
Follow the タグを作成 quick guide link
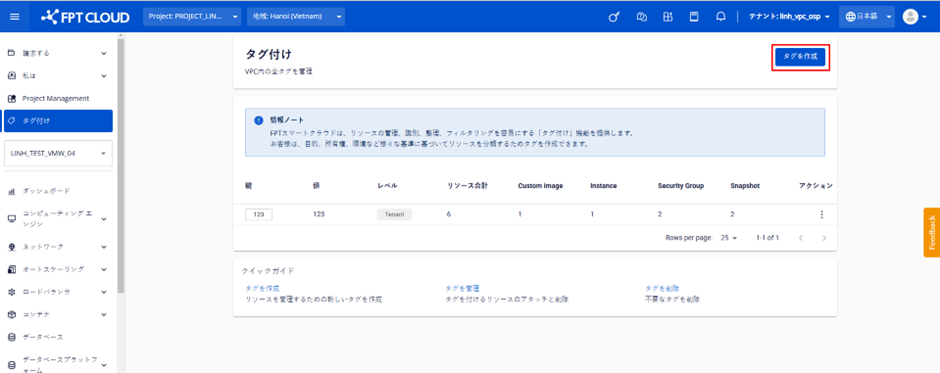pyautogui.click(x=263, y=288)
